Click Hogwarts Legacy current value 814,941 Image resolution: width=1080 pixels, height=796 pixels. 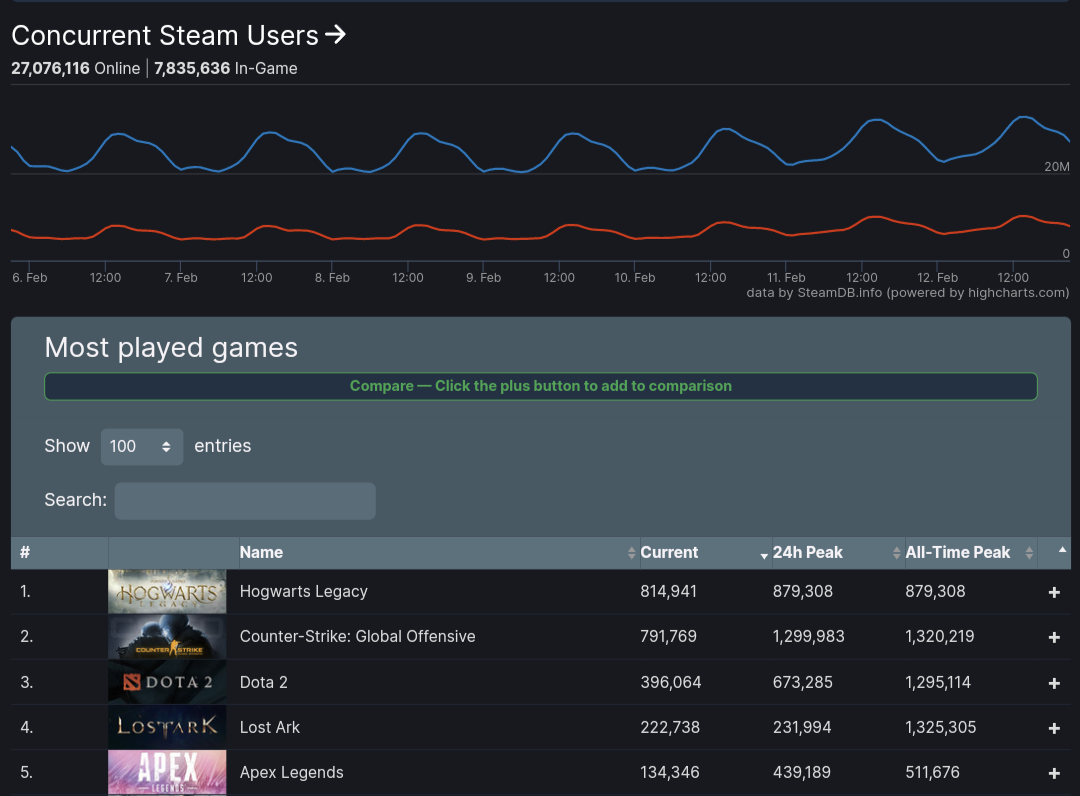pyautogui.click(x=669, y=591)
